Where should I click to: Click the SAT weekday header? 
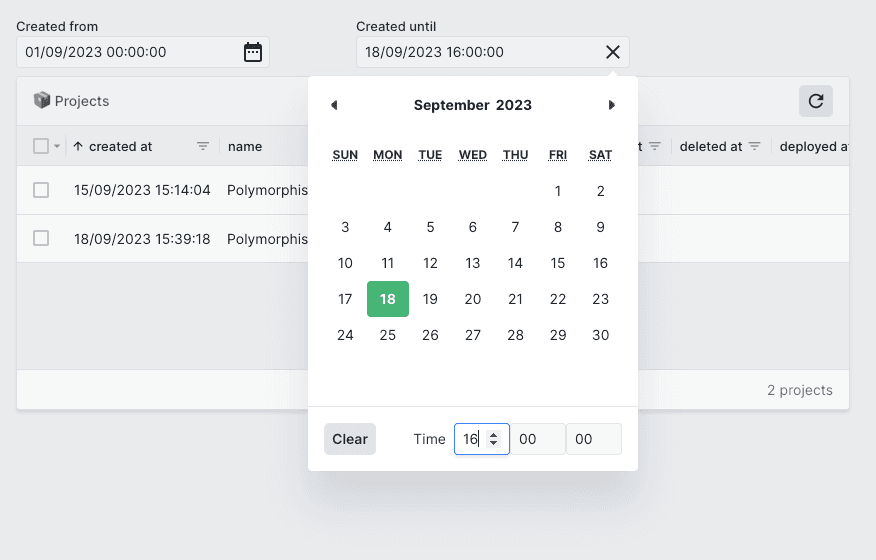(601, 155)
